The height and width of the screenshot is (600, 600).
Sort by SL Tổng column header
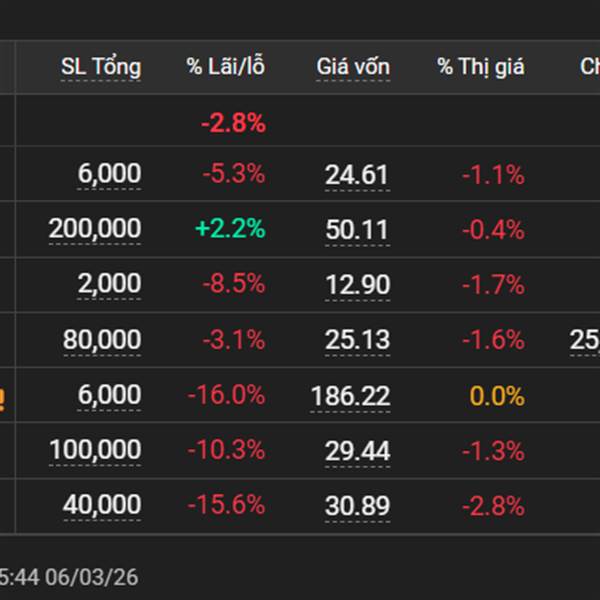[101, 68]
